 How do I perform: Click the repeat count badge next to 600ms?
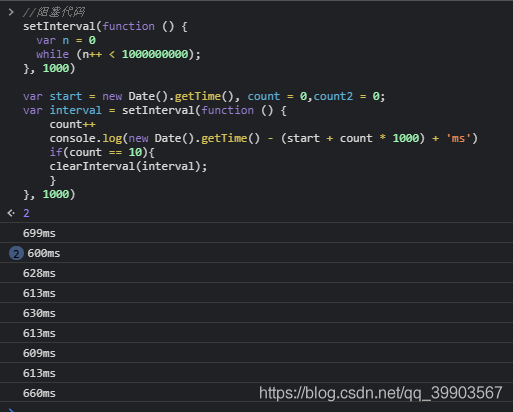(16, 253)
